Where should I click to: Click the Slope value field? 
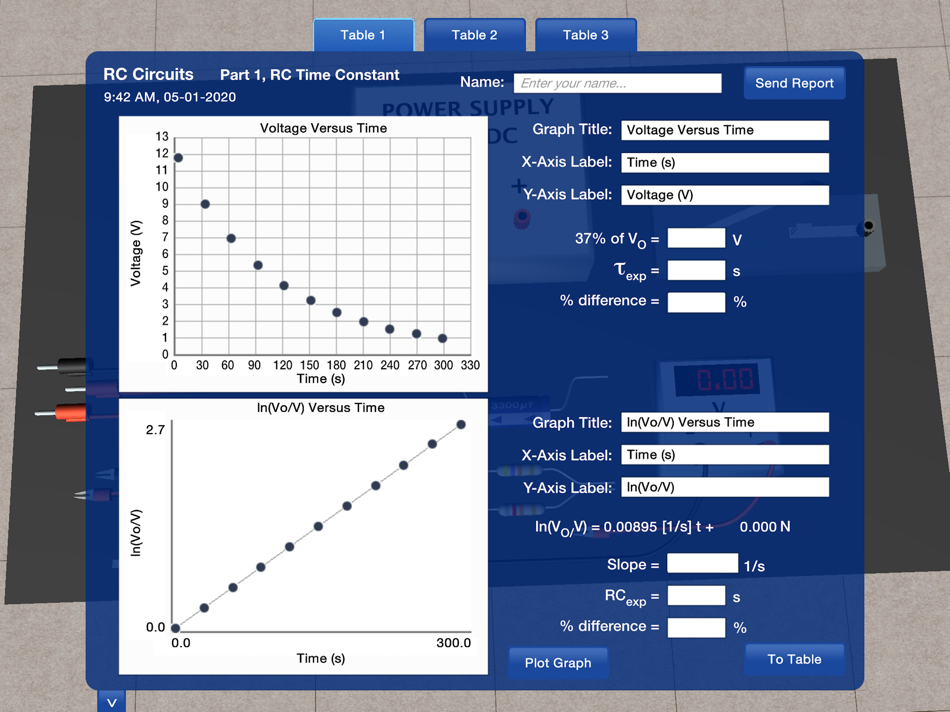pos(703,564)
